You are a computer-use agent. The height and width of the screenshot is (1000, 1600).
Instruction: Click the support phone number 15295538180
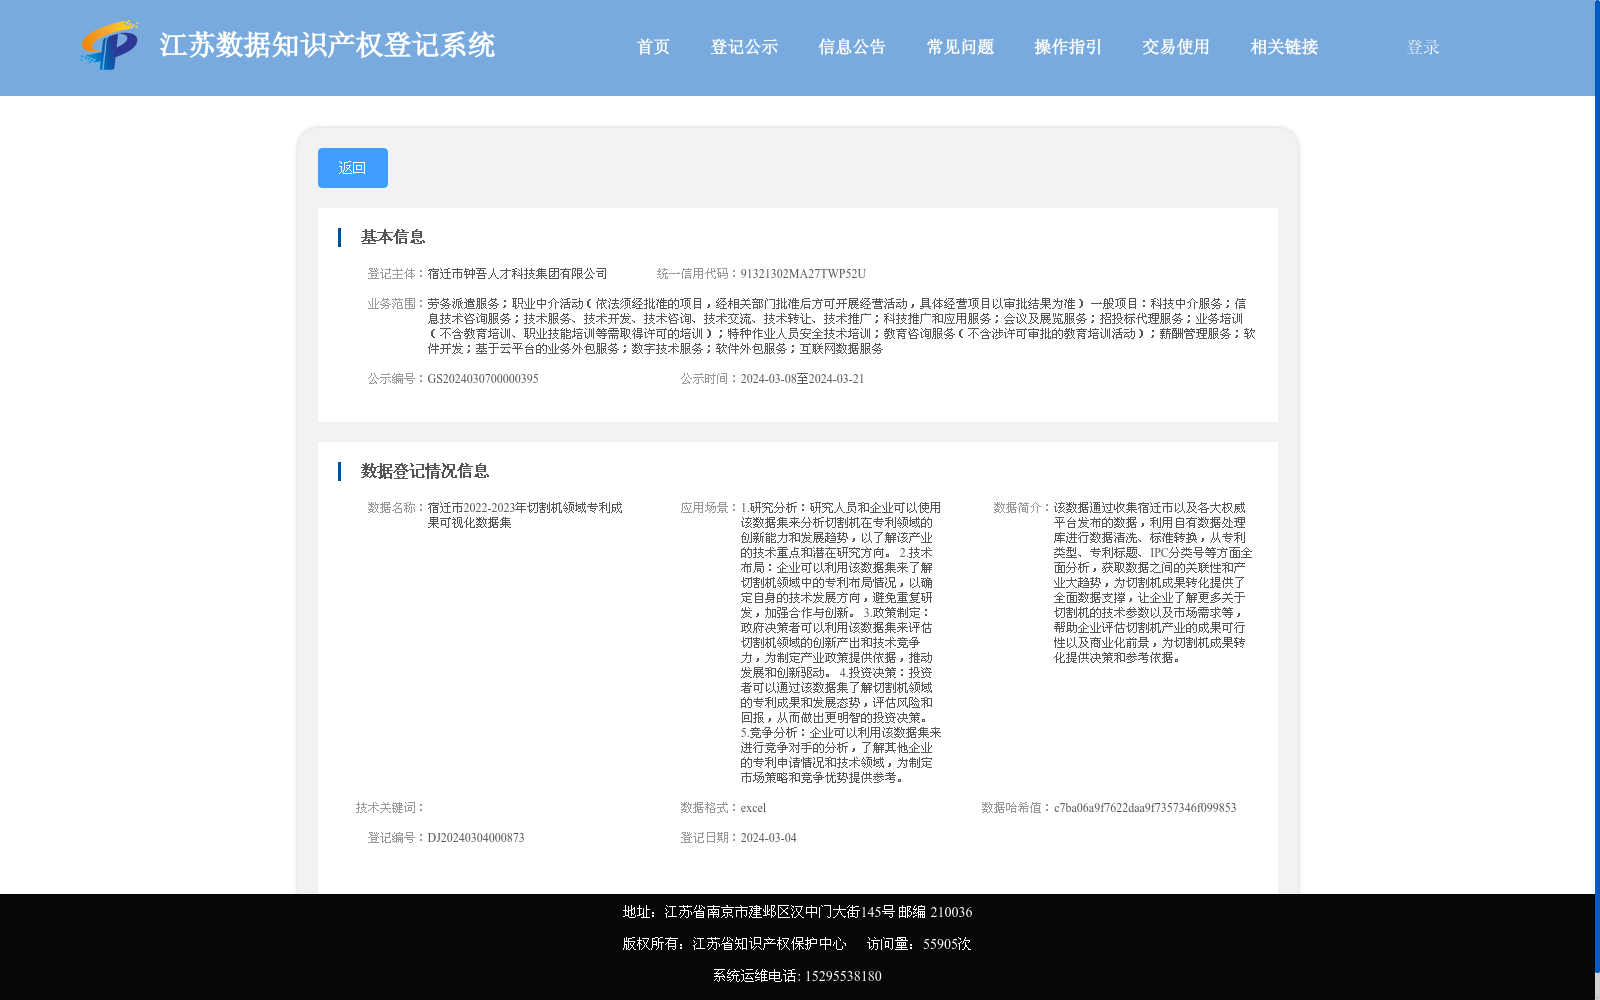coord(843,976)
